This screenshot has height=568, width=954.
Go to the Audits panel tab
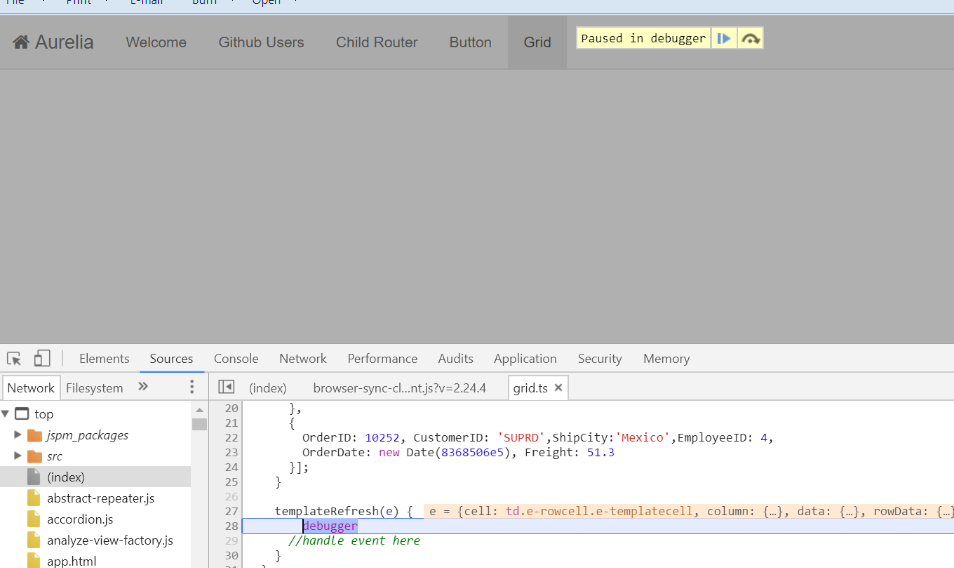point(455,359)
